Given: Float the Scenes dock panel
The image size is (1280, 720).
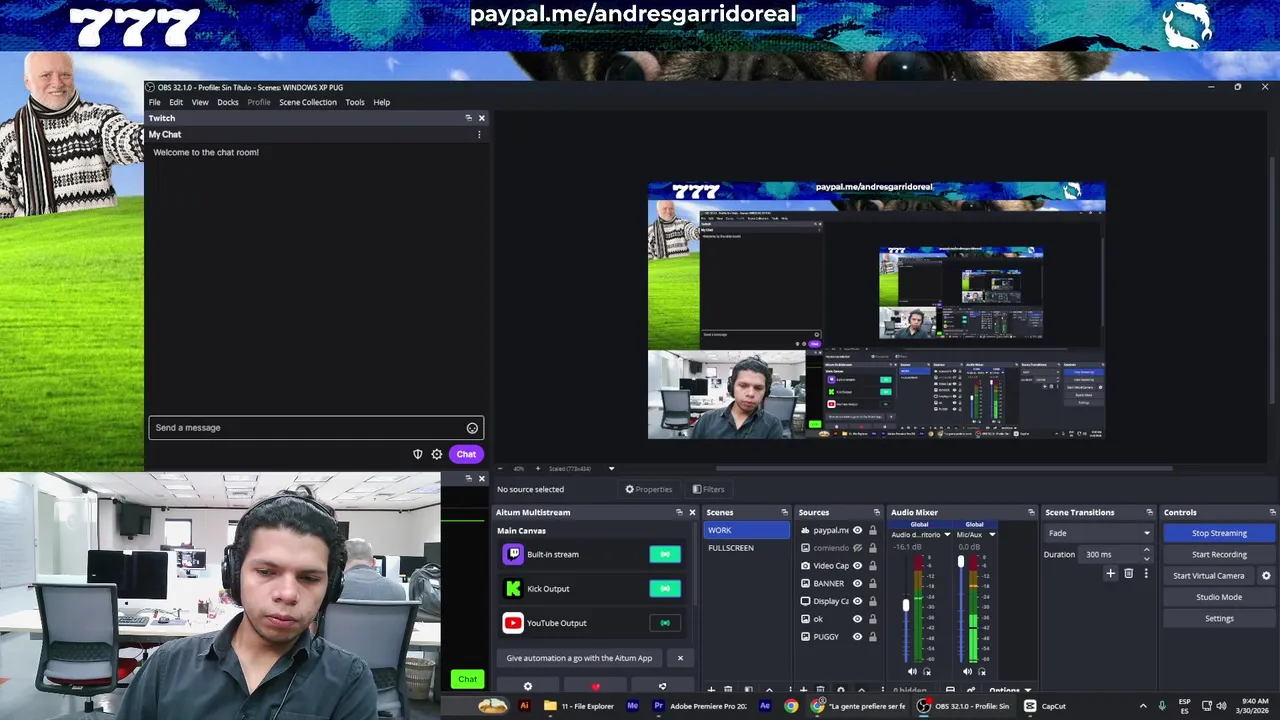Looking at the screenshot, I should click(784, 512).
